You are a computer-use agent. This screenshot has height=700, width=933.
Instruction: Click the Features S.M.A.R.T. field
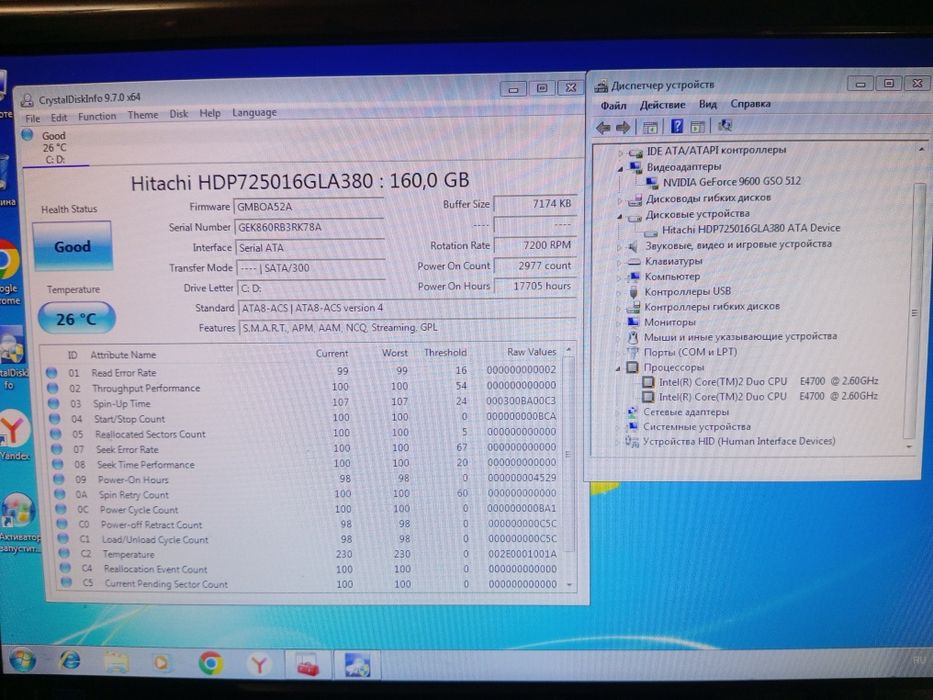pyautogui.click(x=406, y=328)
